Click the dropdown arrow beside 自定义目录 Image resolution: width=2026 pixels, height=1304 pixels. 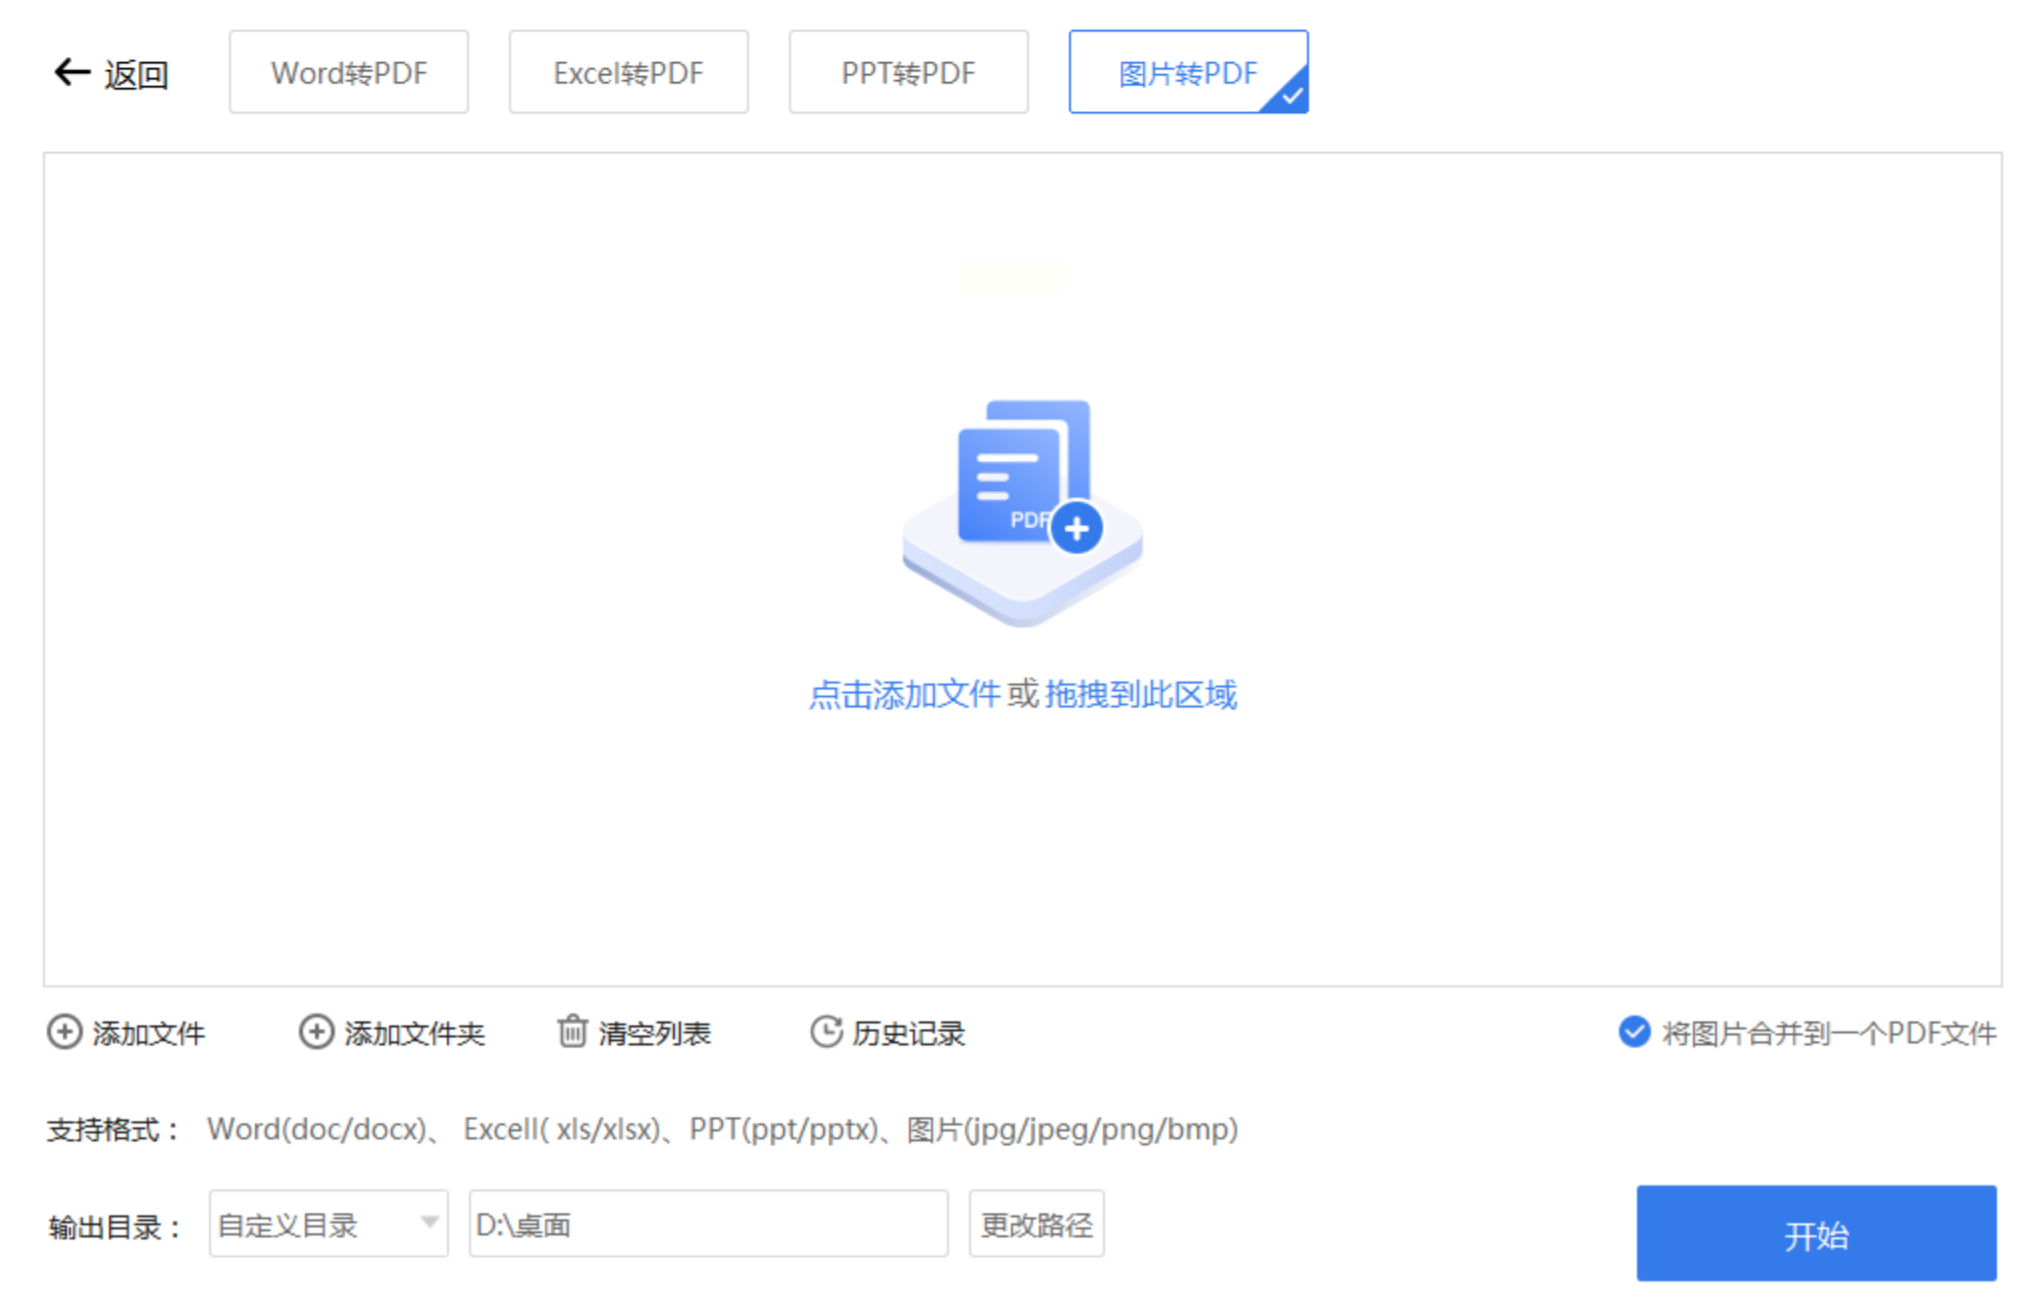click(429, 1223)
